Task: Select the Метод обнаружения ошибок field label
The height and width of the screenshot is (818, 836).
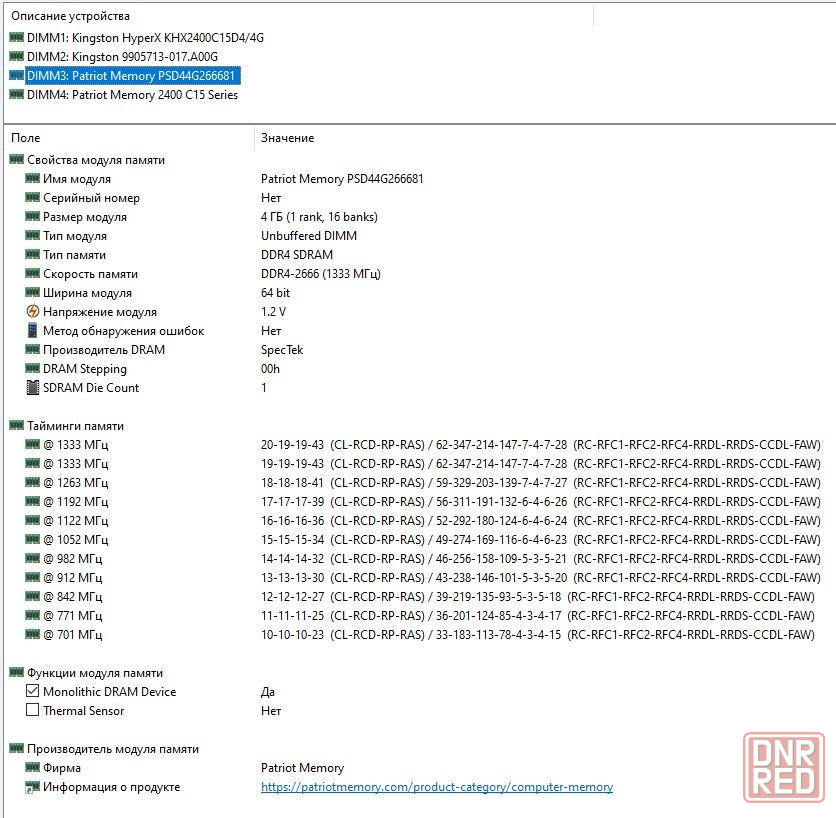Action: point(123,331)
